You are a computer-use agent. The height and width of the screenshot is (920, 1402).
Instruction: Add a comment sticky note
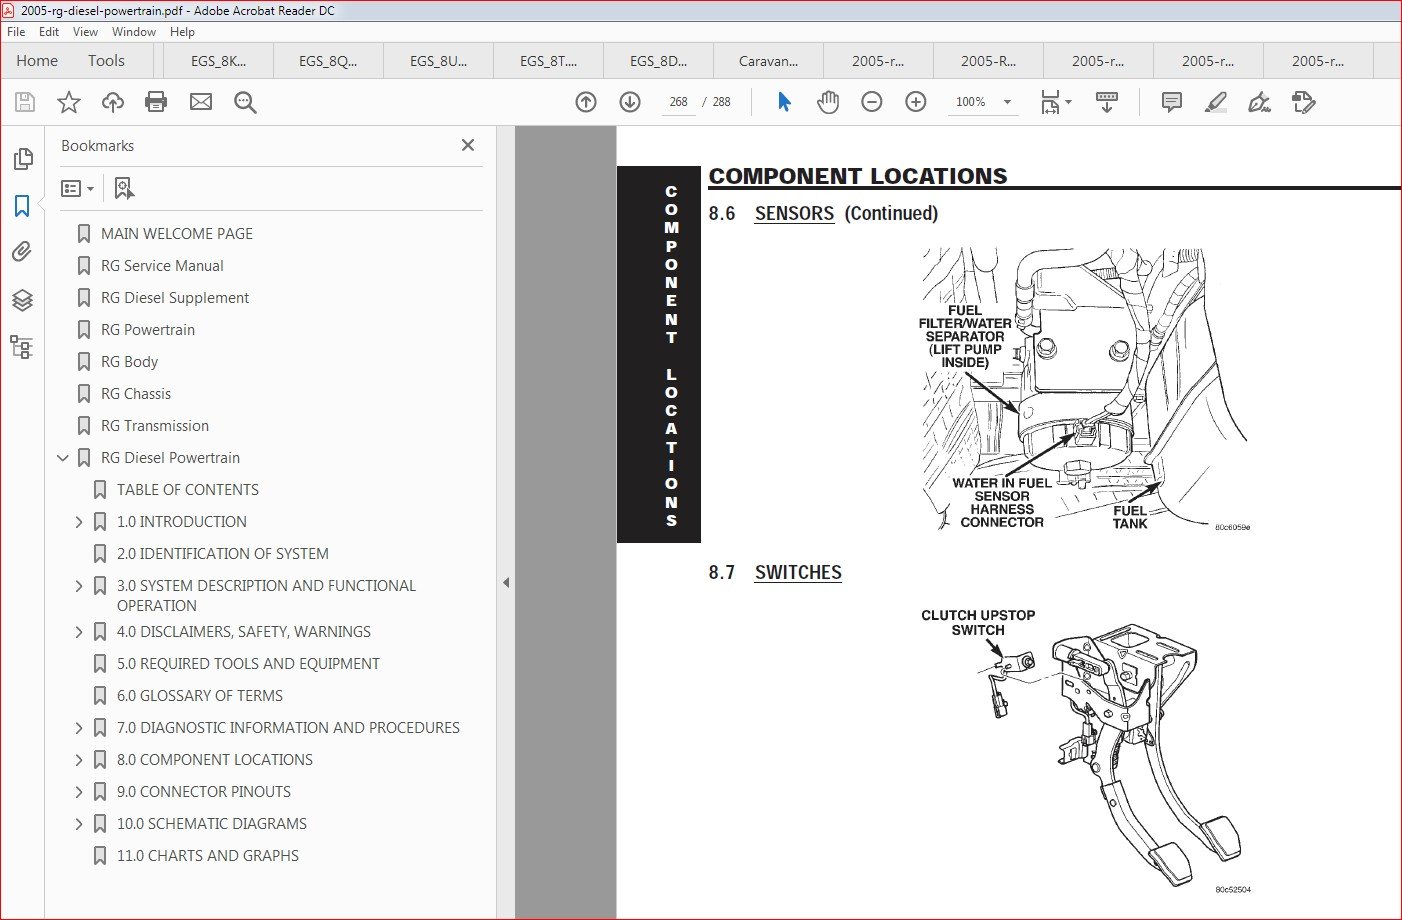(1172, 102)
